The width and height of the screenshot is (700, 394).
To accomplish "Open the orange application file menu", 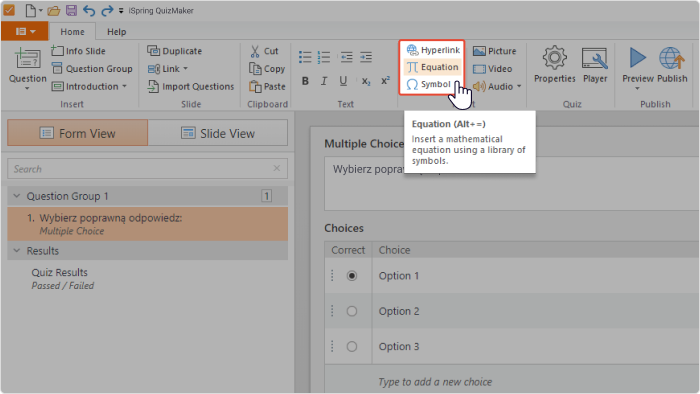I will point(25,31).
